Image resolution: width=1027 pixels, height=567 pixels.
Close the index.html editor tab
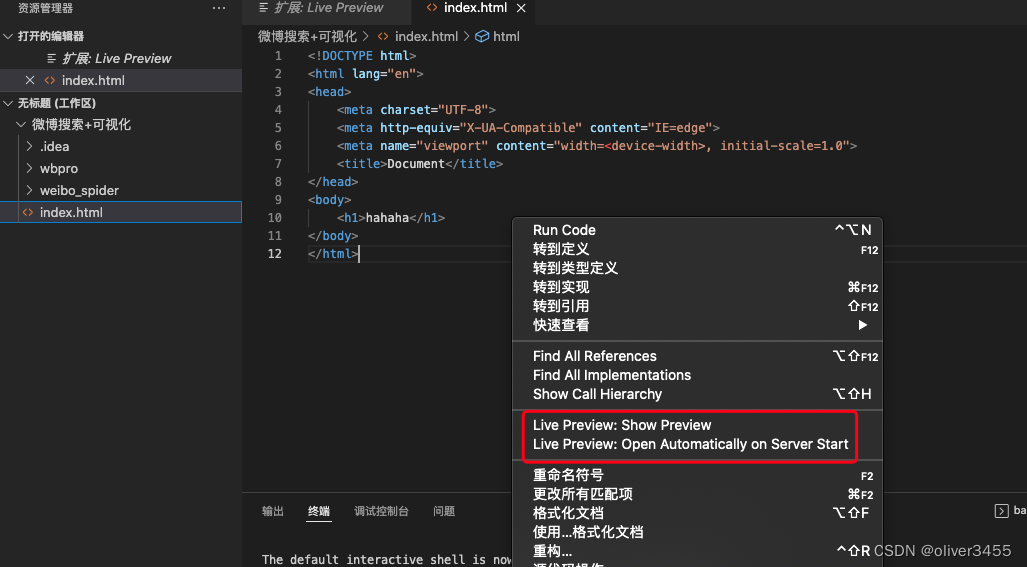pos(521,8)
